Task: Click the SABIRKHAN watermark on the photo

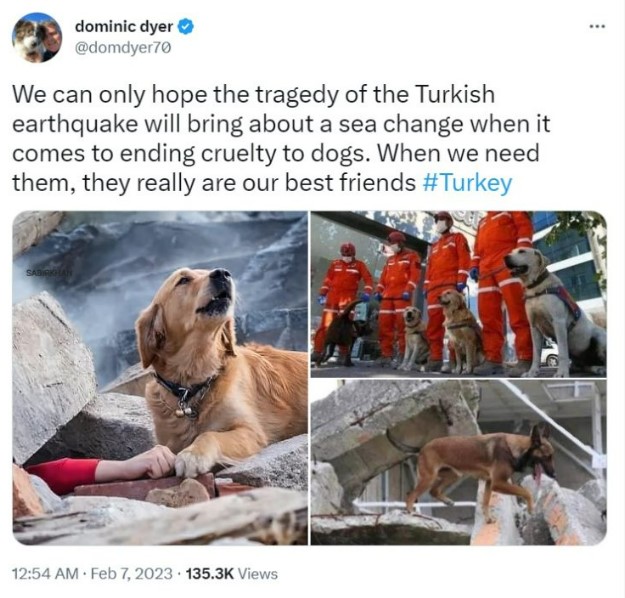Action: 49,273
